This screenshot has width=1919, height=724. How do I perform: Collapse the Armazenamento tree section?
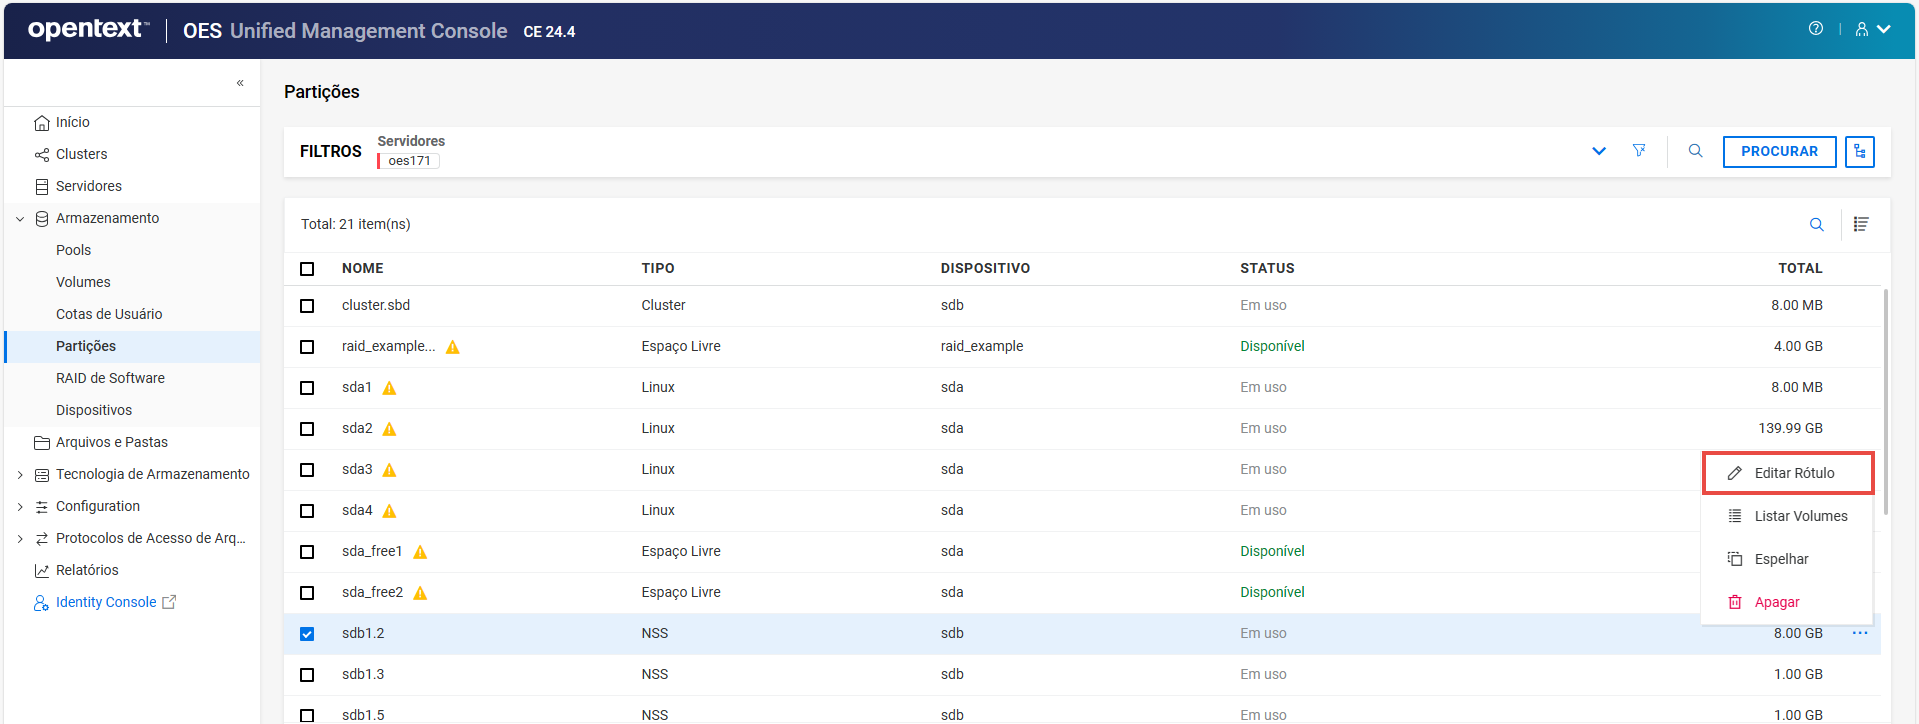20,219
